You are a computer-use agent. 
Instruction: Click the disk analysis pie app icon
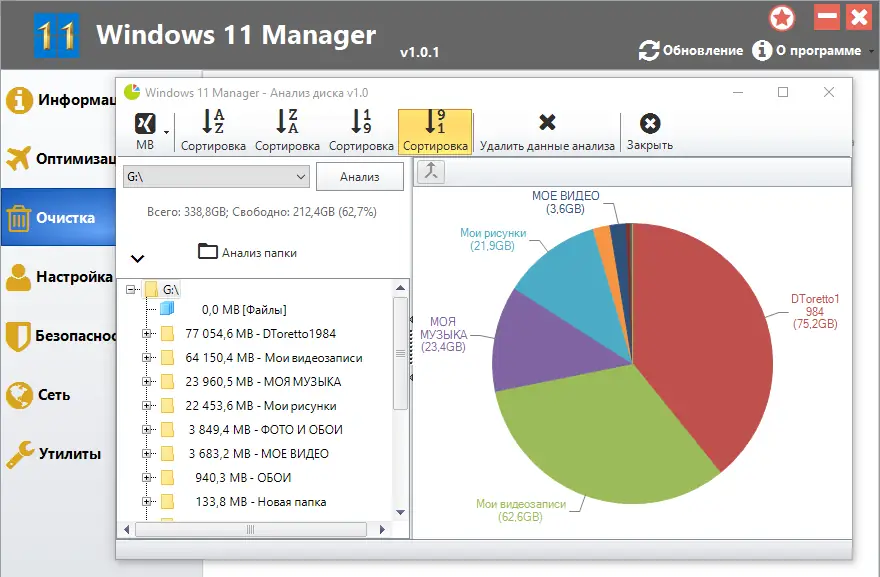(132, 92)
